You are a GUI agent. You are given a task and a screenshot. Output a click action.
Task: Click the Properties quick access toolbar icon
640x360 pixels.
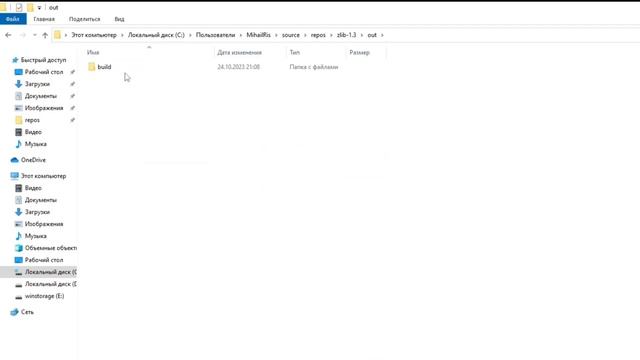pyautogui.click(x=19, y=7)
